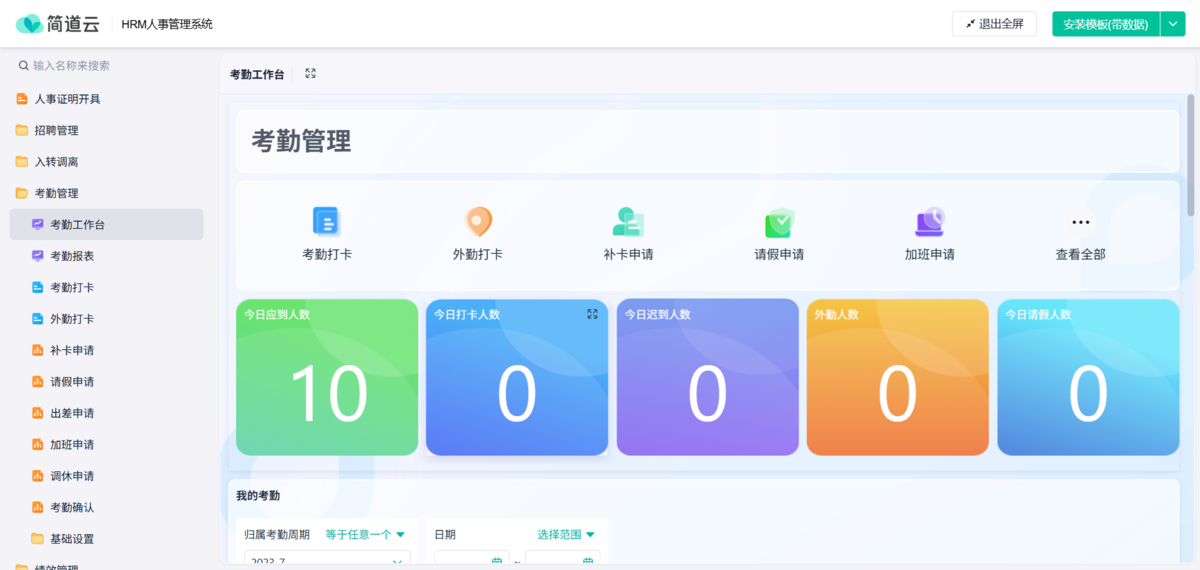Click 安装模板(带数据) button

coord(1106,24)
